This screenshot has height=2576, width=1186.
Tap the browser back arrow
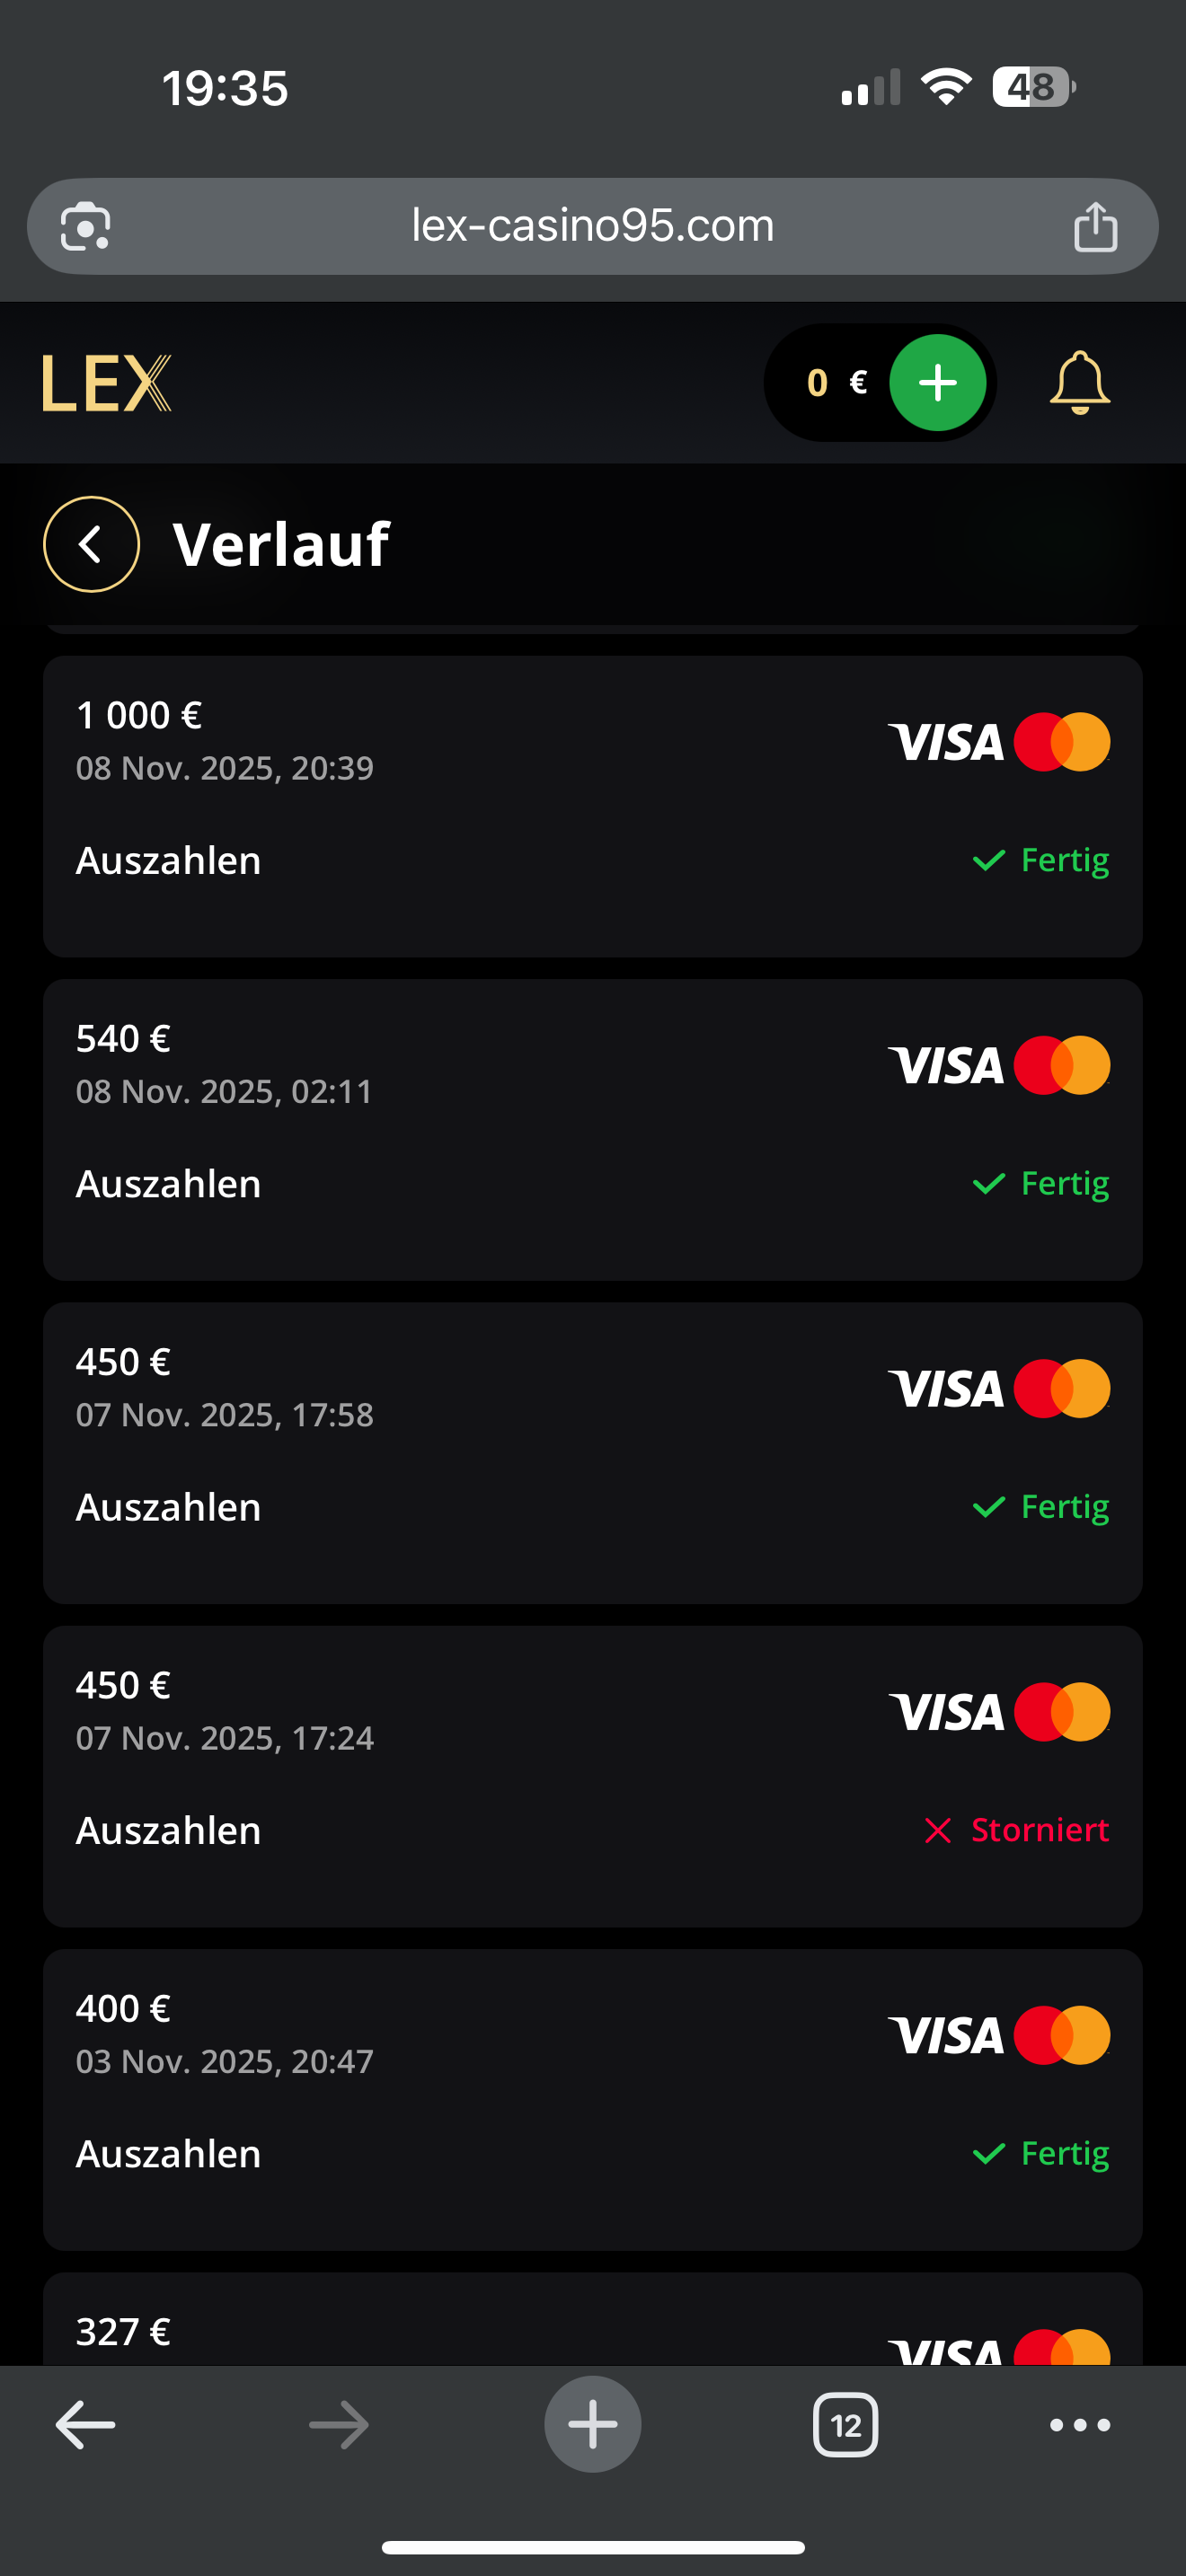tap(86, 2424)
